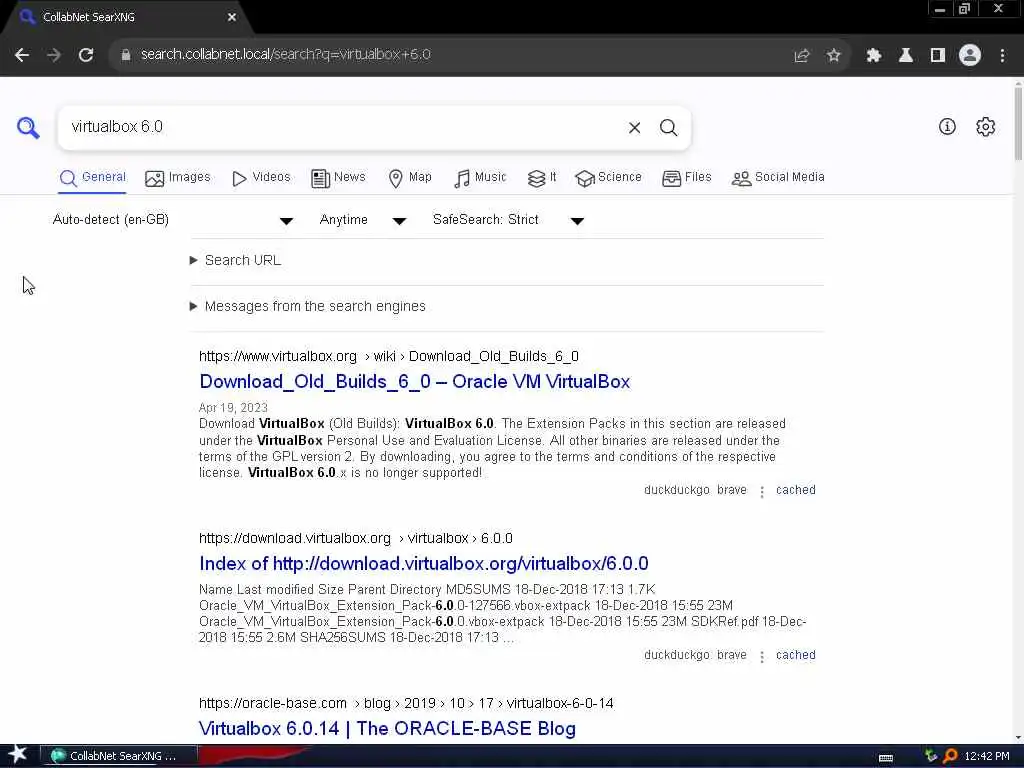Open options dots for Index of 6.0.0 result
This screenshot has width=1024, height=768.
coord(761,656)
